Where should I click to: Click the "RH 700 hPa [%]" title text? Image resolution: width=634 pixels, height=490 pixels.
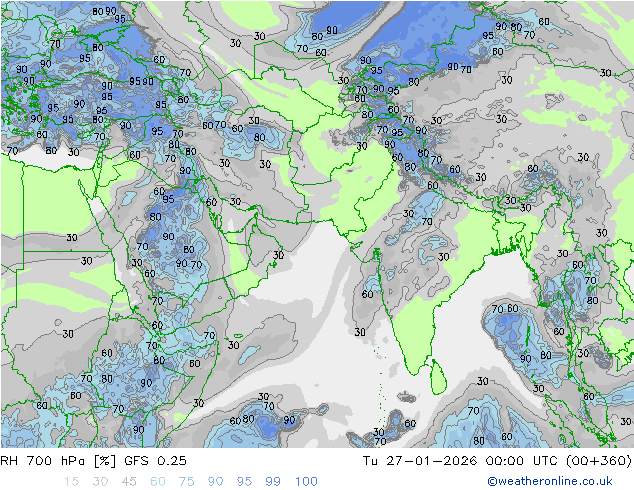point(58,460)
